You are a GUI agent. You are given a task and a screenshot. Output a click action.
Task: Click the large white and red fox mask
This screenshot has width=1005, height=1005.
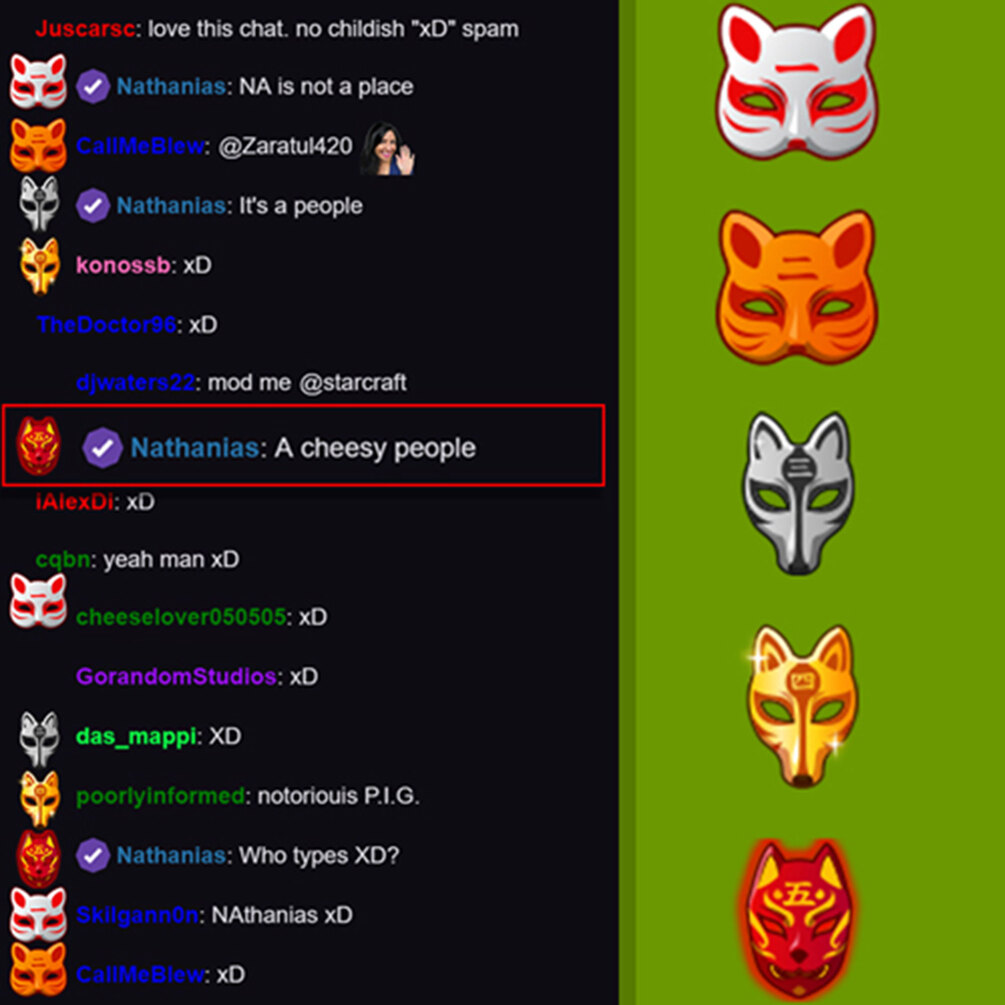pyautogui.click(x=796, y=81)
